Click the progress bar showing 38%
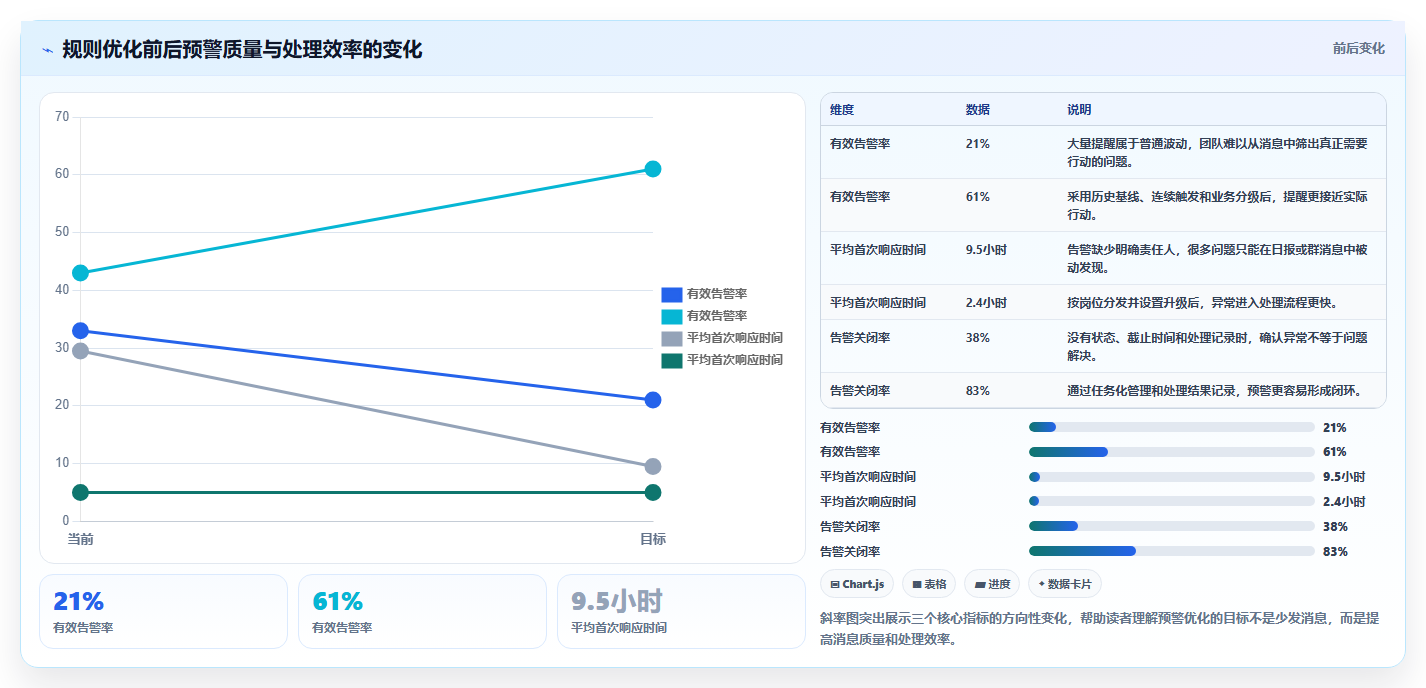 [x=1172, y=526]
